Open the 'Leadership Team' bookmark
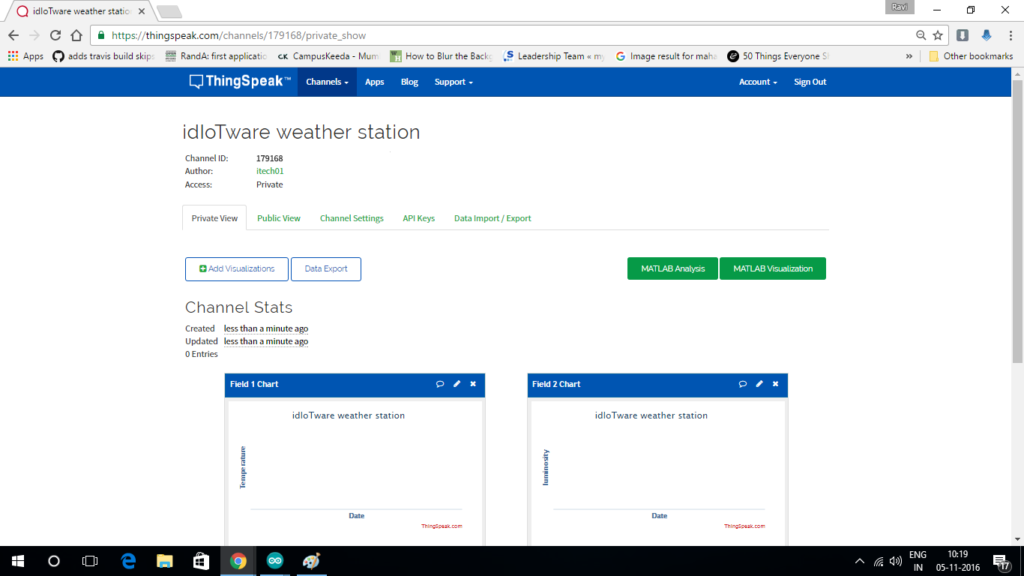This screenshot has height=576, width=1024. click(x=554, y=56)
